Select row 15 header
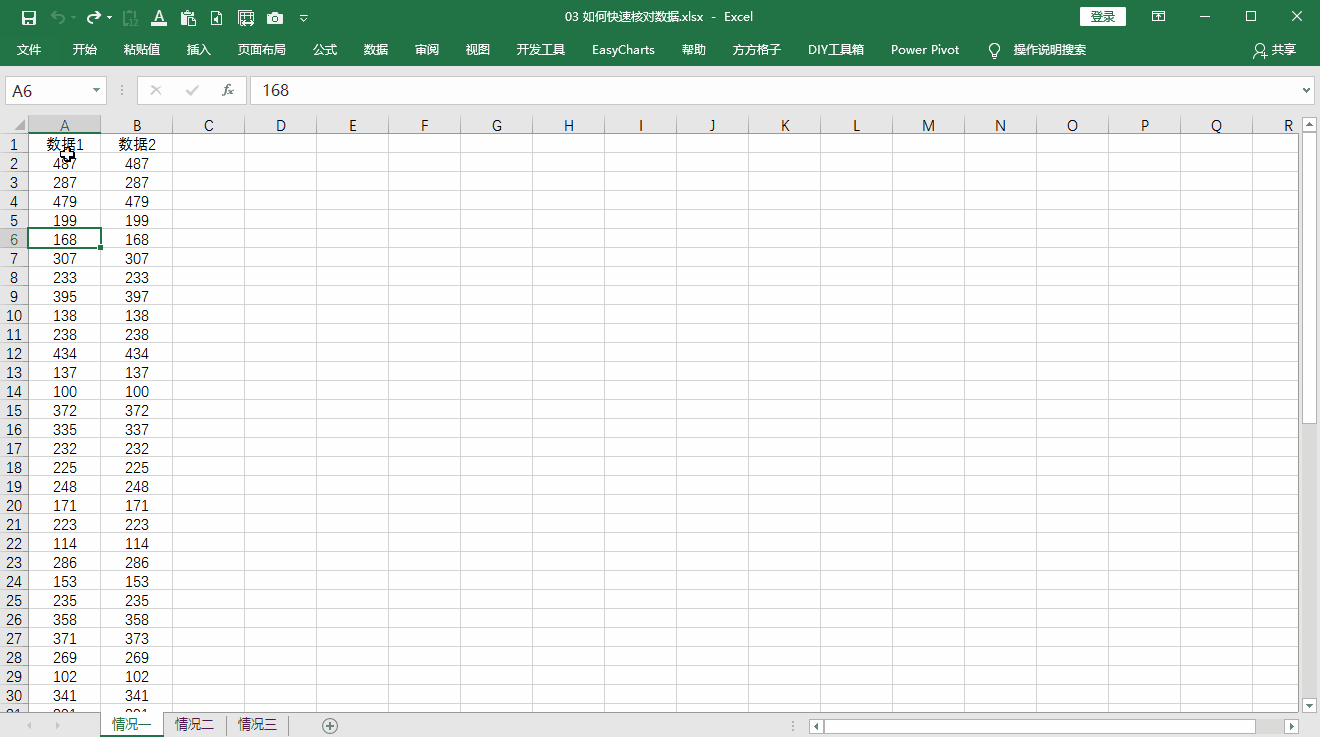This screenshot has width=1320, height=737. [14, 411]
